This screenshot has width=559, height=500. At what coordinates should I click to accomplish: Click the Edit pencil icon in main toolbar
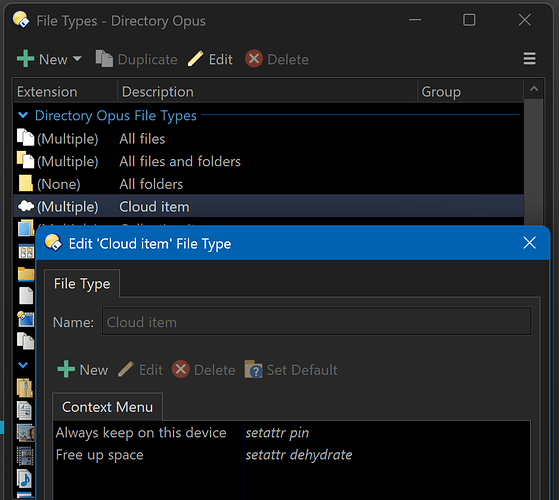[195, 59]
